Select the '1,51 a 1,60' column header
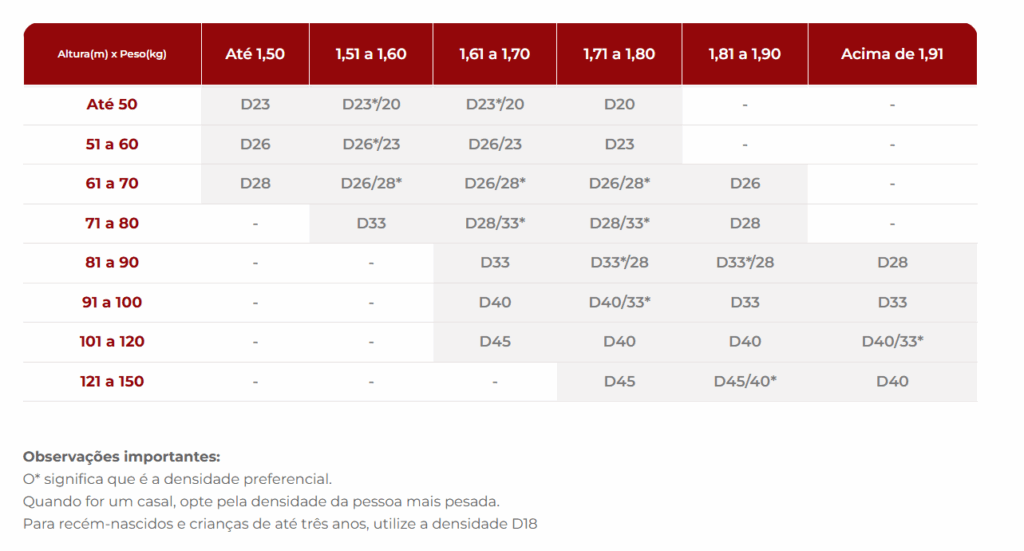The image size is (1024, 551). click(371, 54)
